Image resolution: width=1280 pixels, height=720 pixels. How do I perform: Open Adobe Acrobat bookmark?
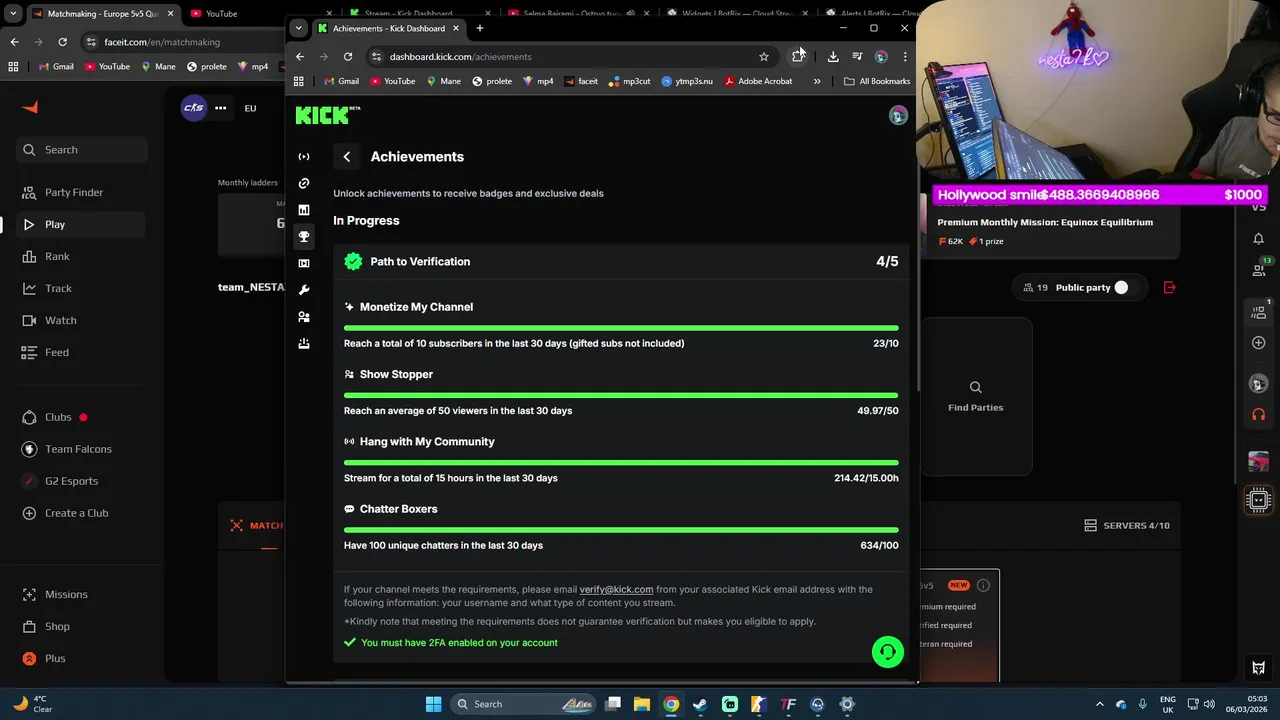(x=758, y=81)
